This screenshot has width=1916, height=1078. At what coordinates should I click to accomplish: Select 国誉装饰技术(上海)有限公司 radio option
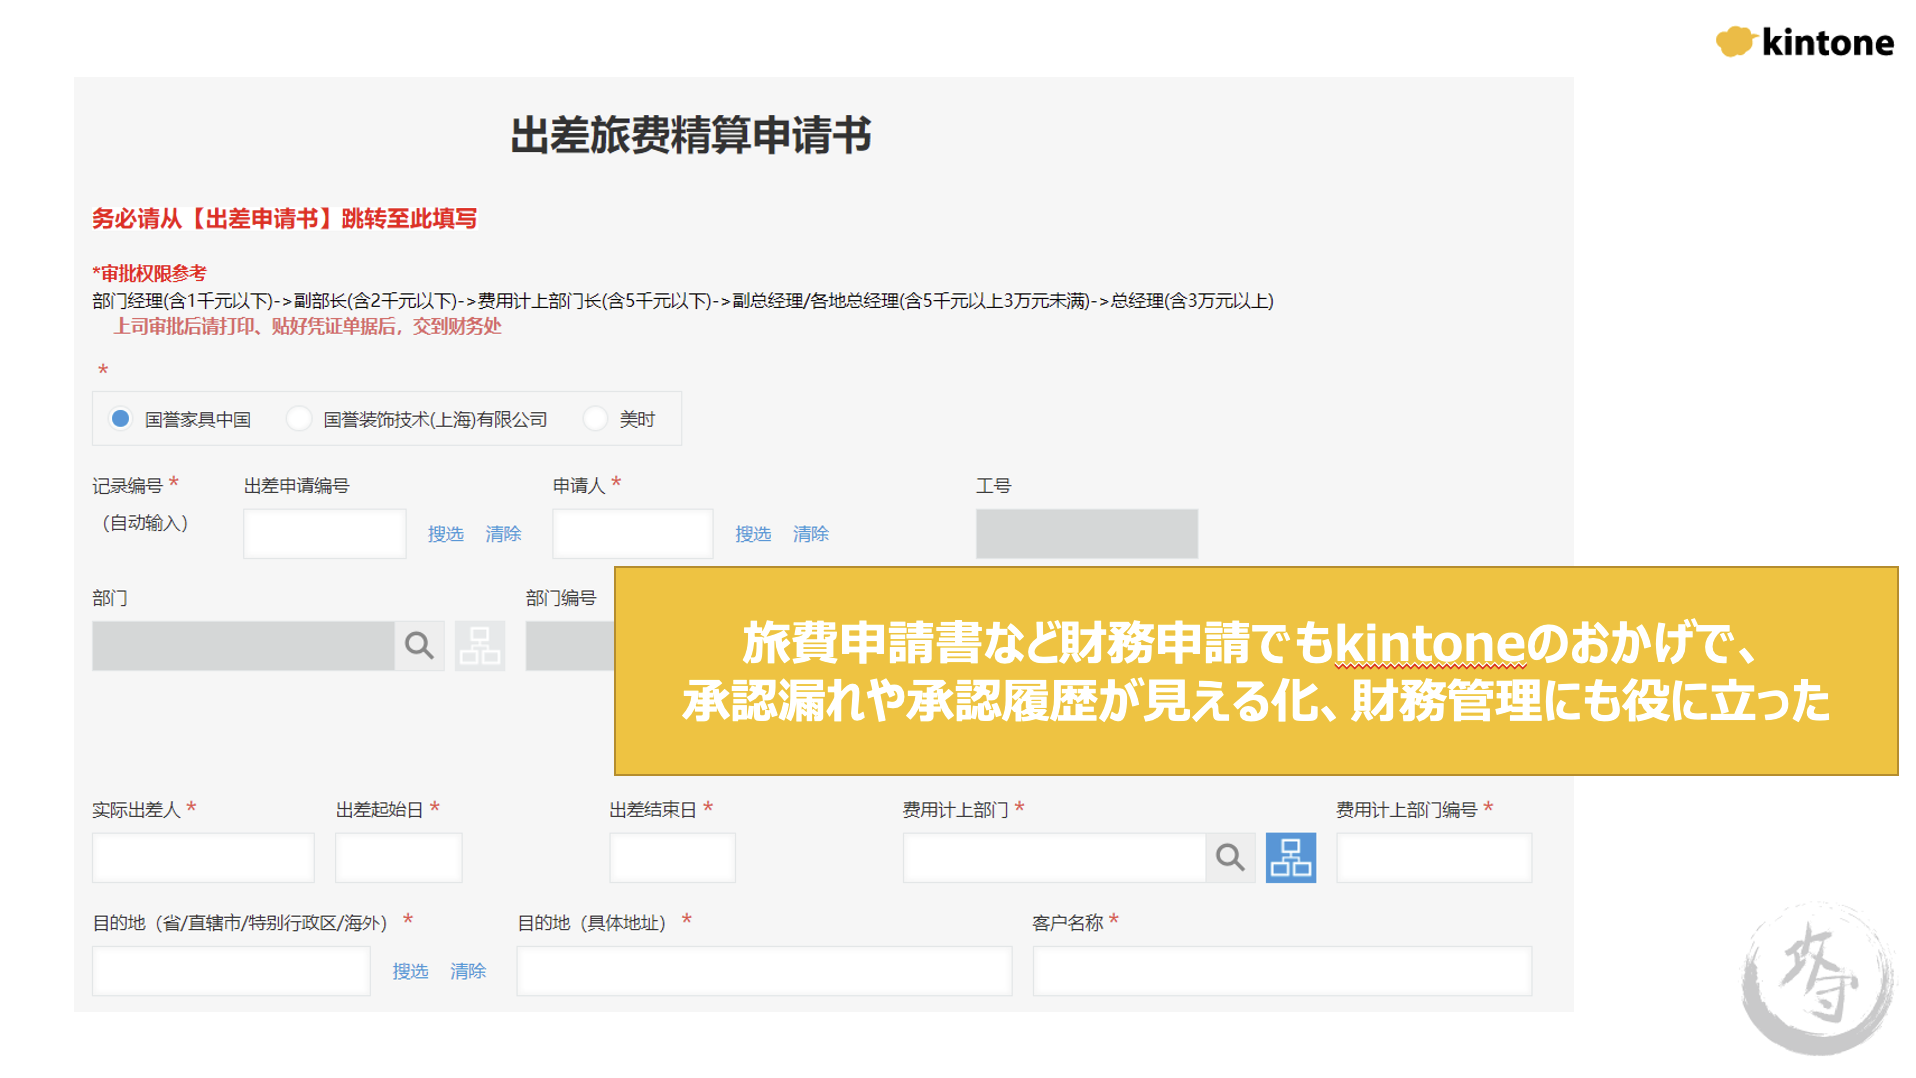click(x=299, y=419)
